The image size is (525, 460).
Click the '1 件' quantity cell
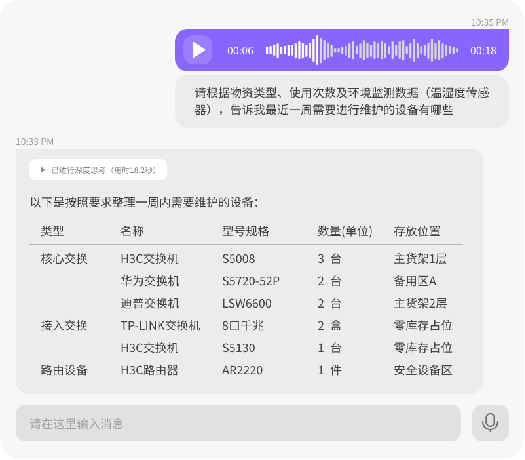tap(329, 370)
